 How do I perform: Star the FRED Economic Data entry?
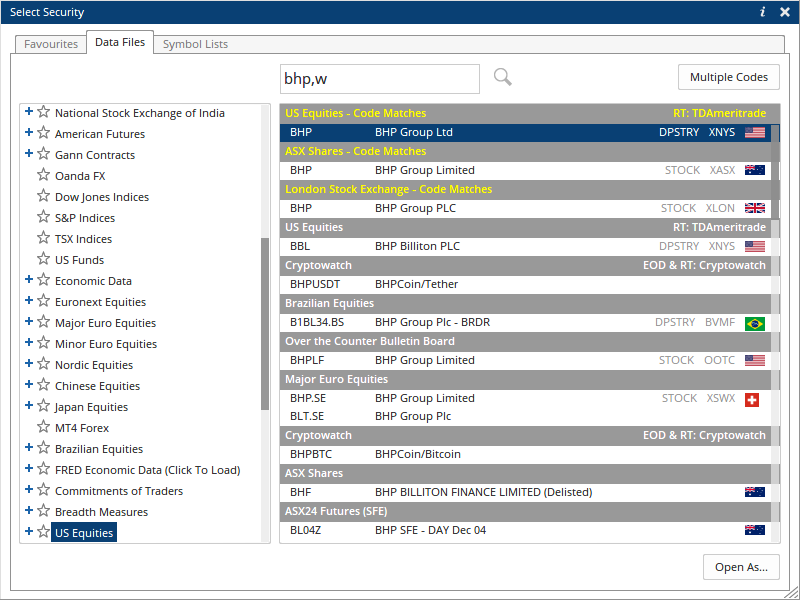point(44,469)
